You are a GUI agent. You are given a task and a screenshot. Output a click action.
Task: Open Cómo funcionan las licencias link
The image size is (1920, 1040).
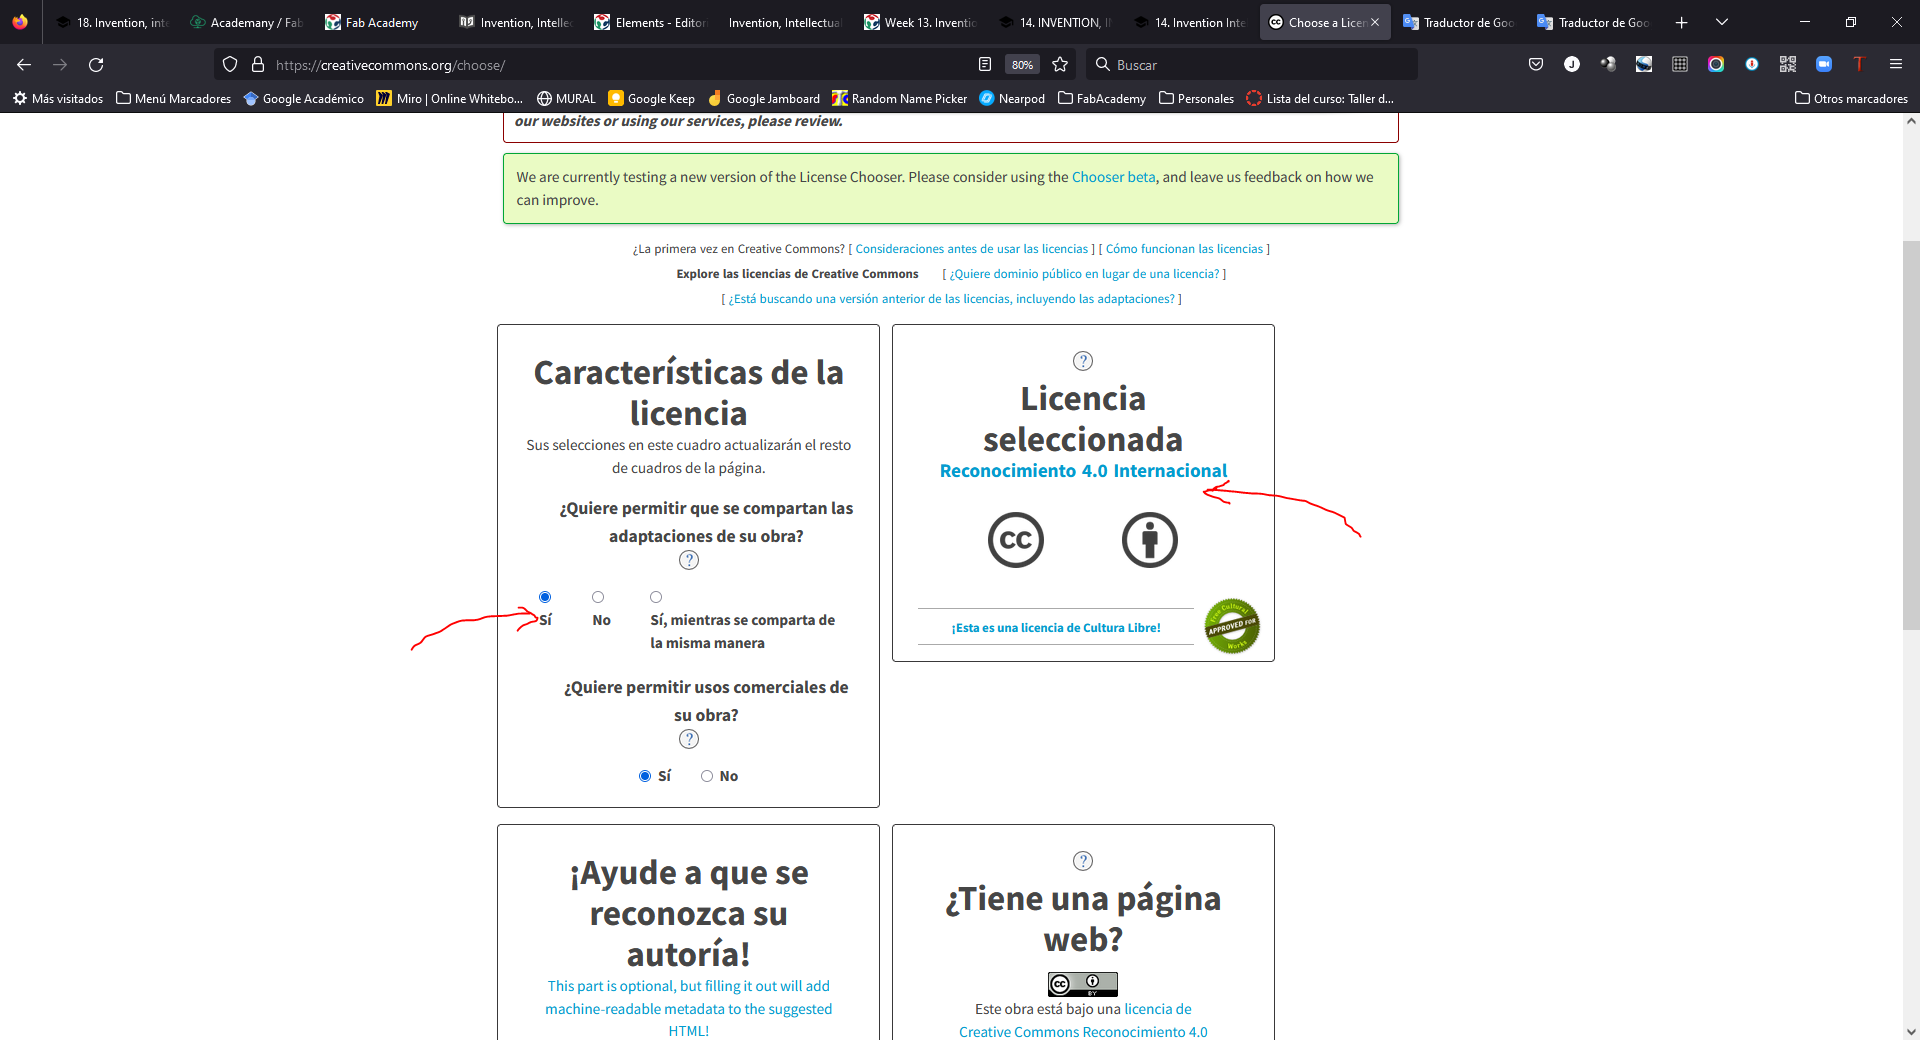tap(1184, 249)
